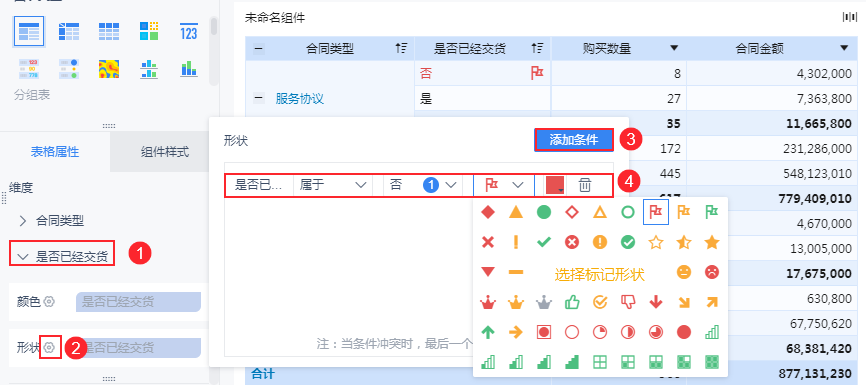Select the stacked column chart type
Viewport: 866px width, 385px height.
(x=188, y=68)
